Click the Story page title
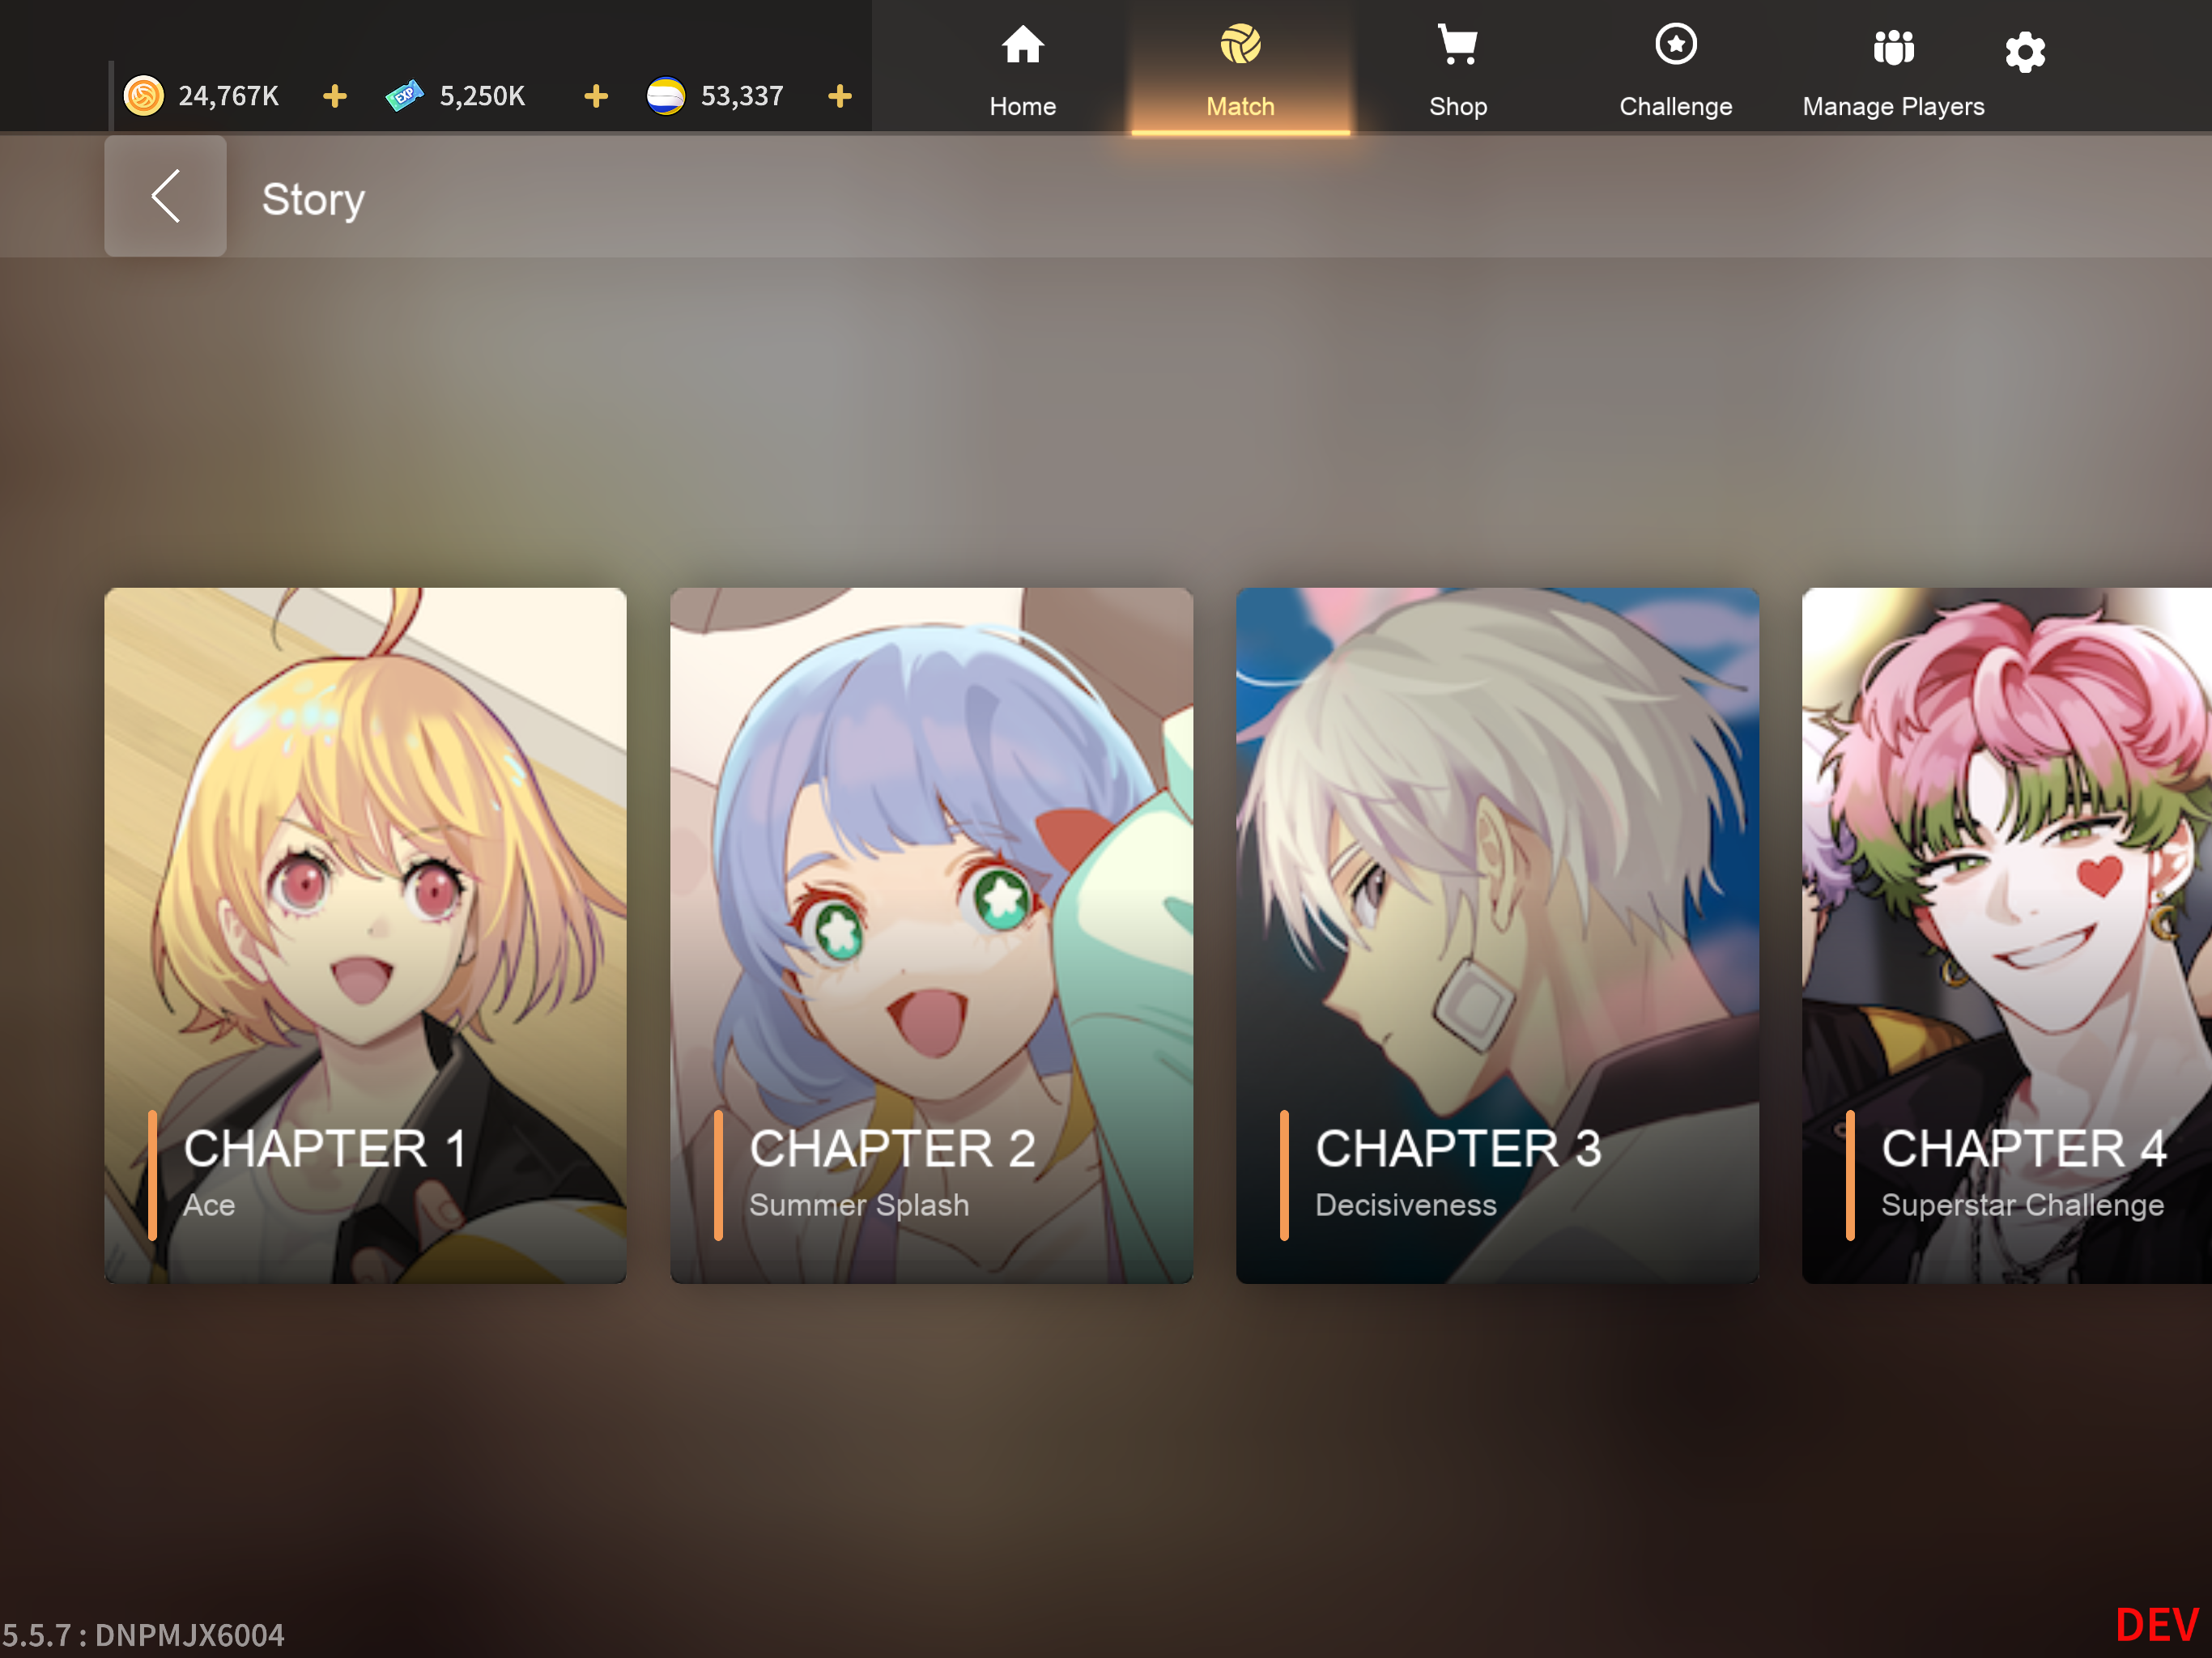 tap(313, 199)
